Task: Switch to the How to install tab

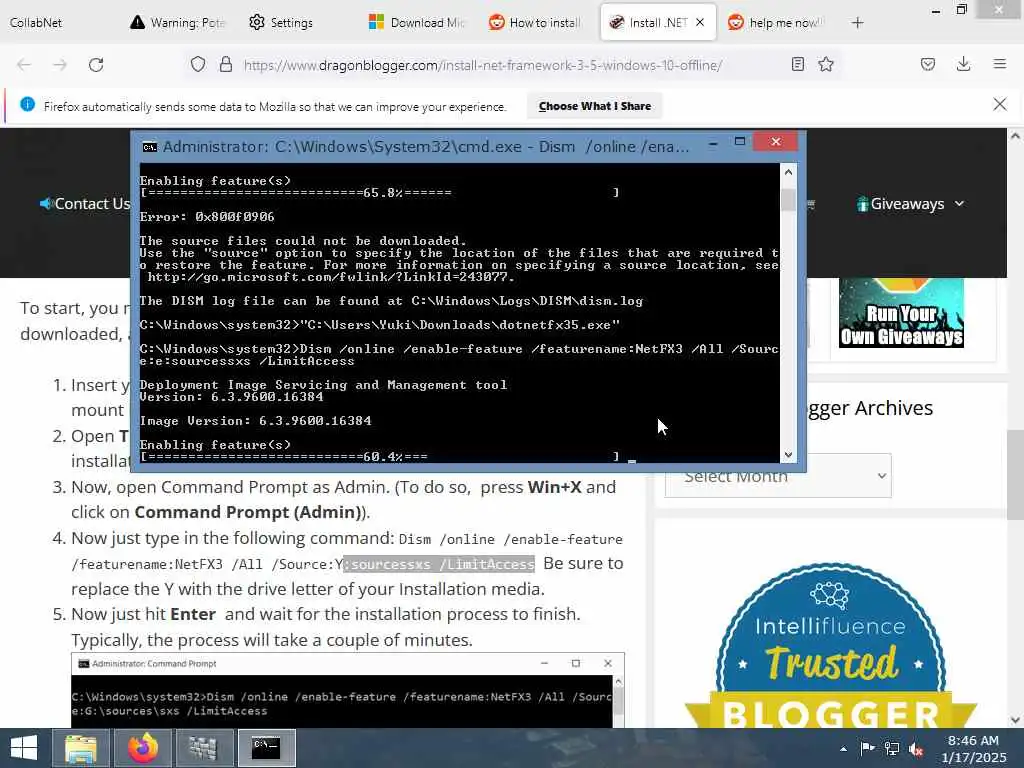Action: click(536, 23)
